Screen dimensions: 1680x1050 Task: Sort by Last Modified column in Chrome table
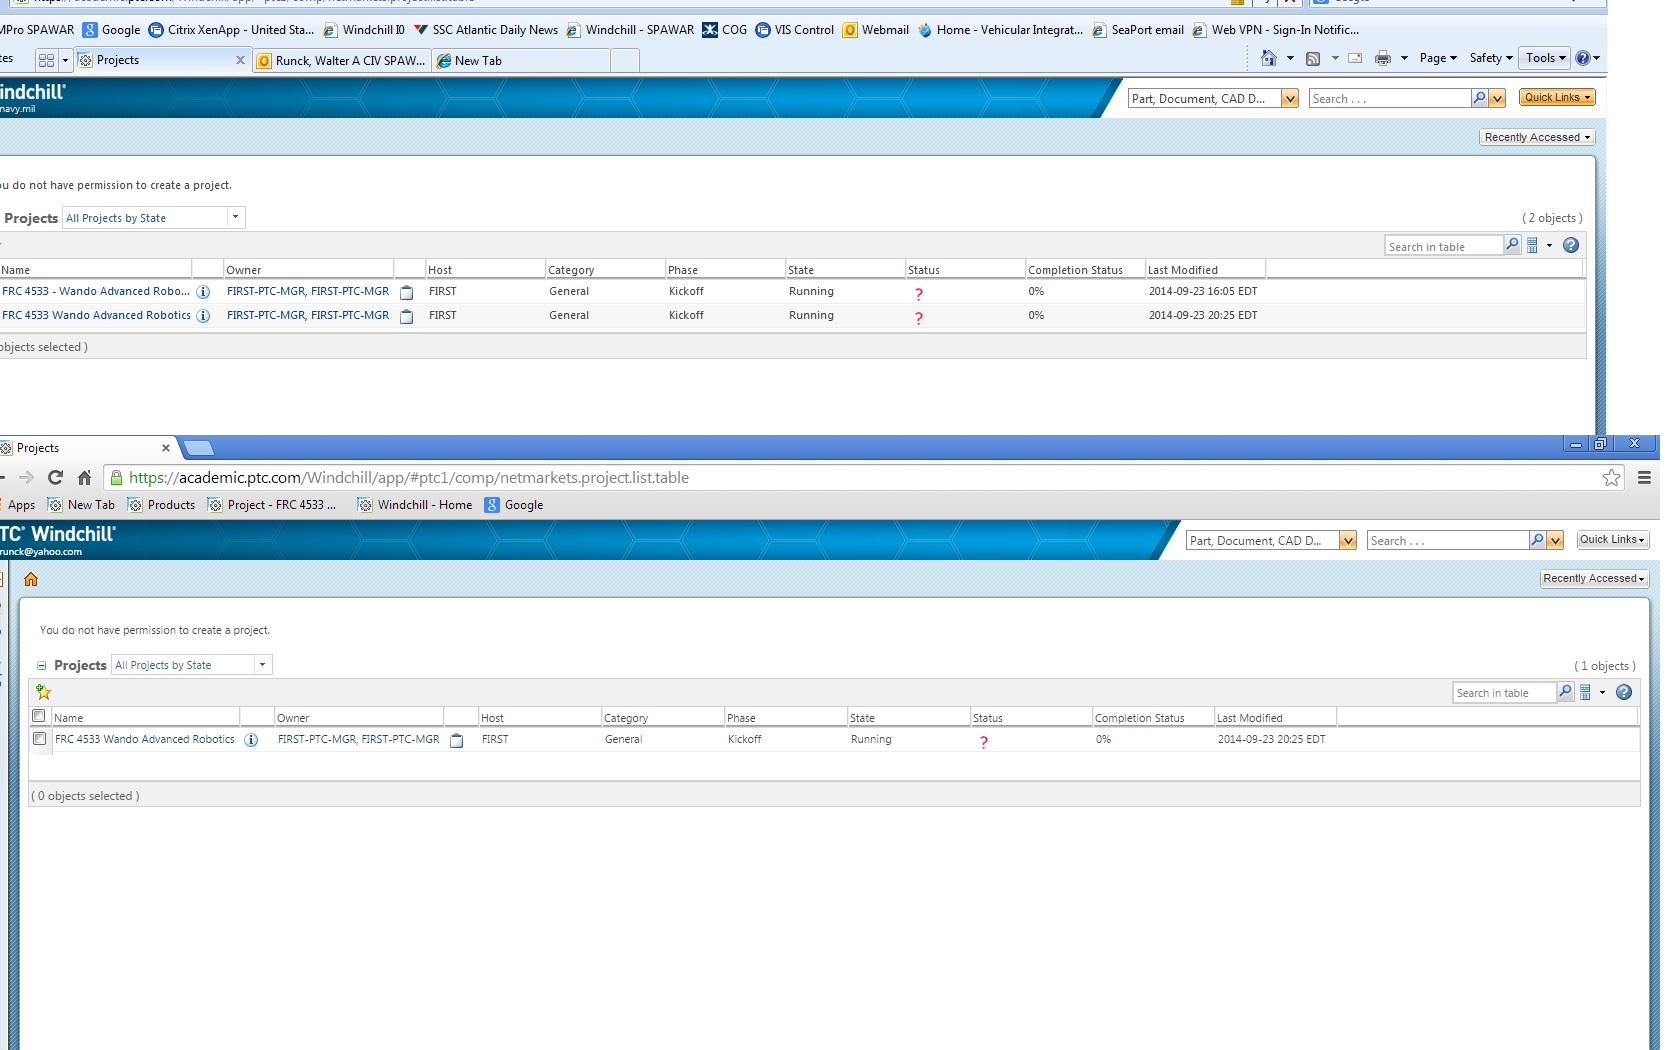click(x=1275, y=718)
